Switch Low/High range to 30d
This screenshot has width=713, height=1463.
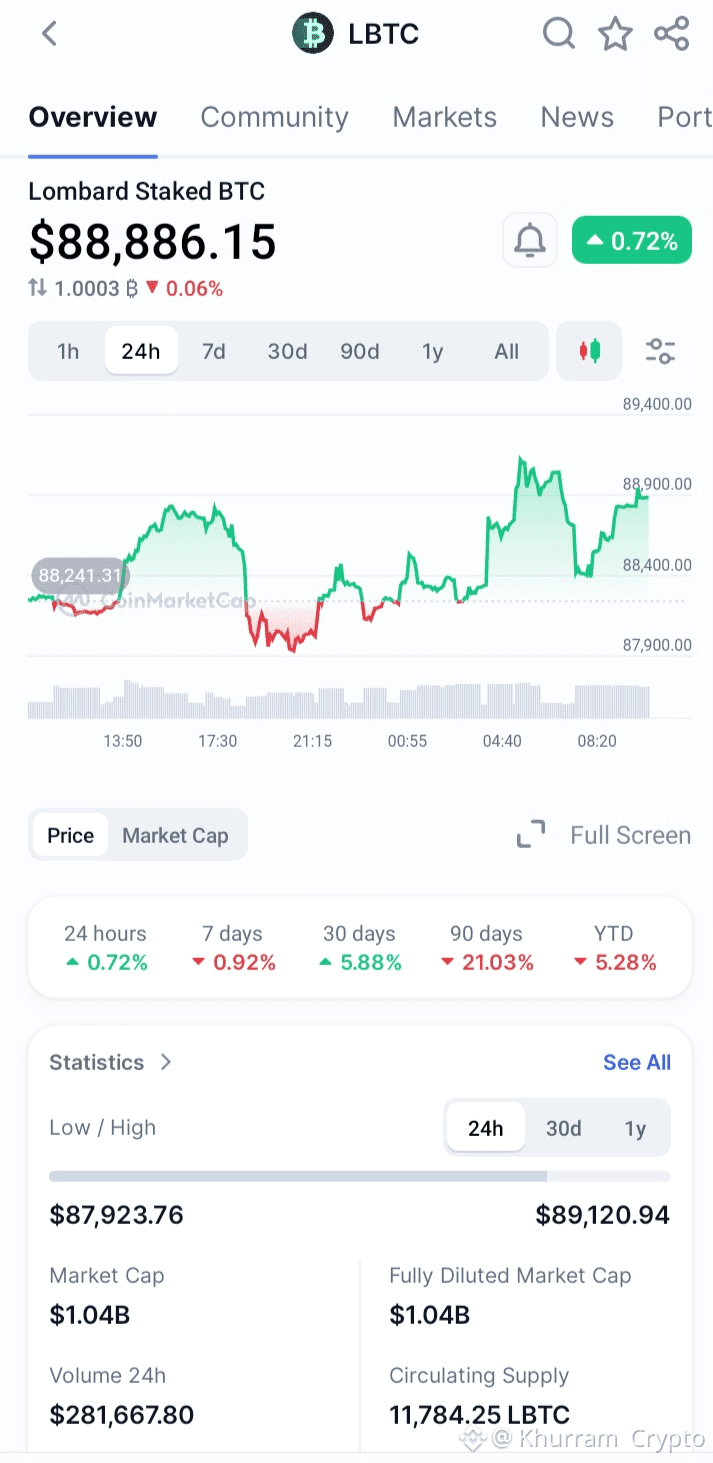pos(563,1128)
